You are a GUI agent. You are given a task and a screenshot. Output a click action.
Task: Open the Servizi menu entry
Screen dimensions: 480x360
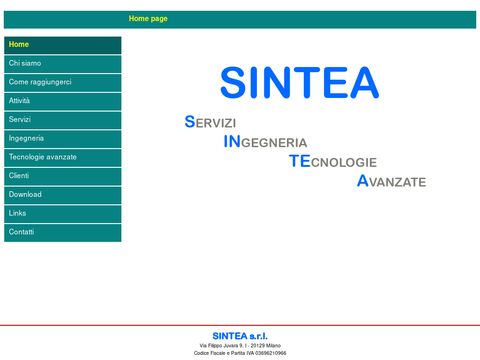coord(63,120)
